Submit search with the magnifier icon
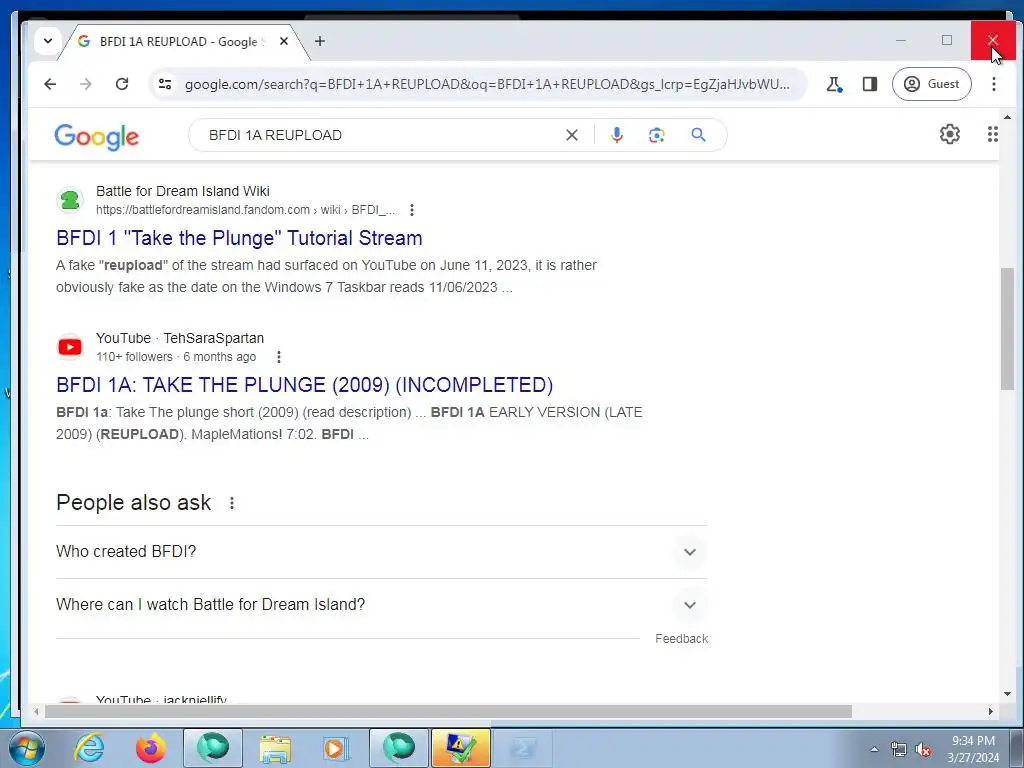 (x=698, y=135)
